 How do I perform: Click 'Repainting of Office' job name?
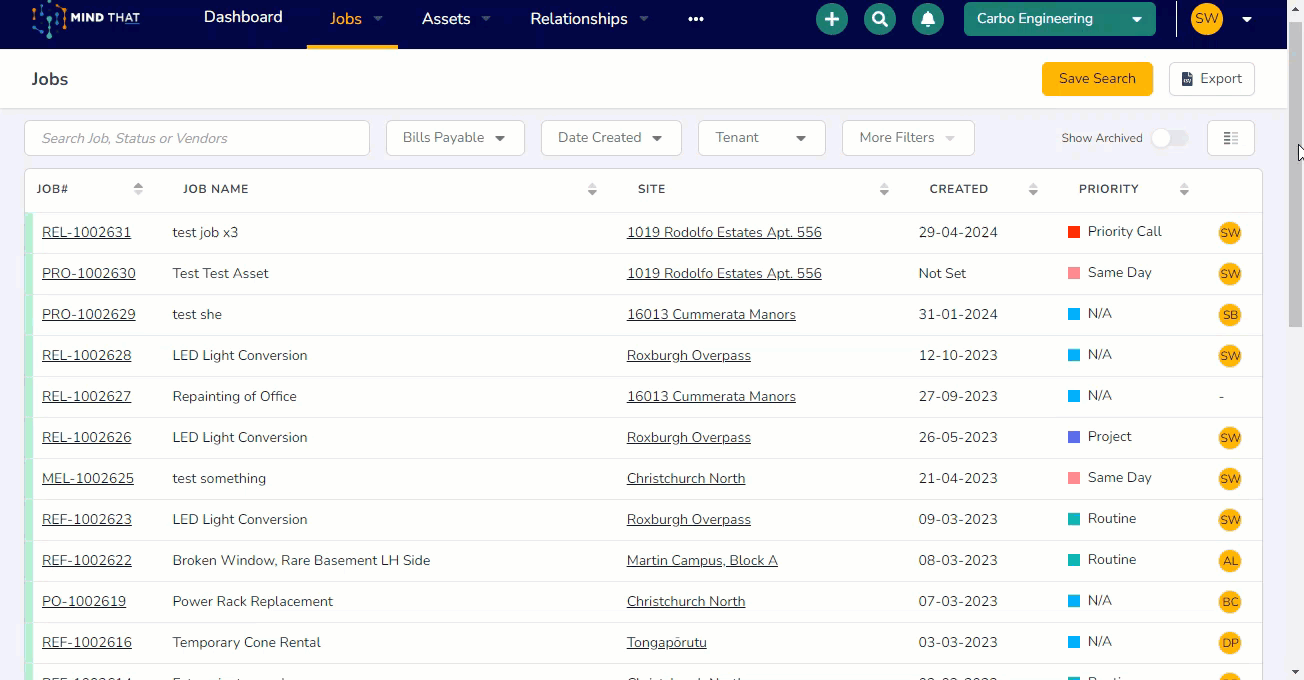point(235,397)
